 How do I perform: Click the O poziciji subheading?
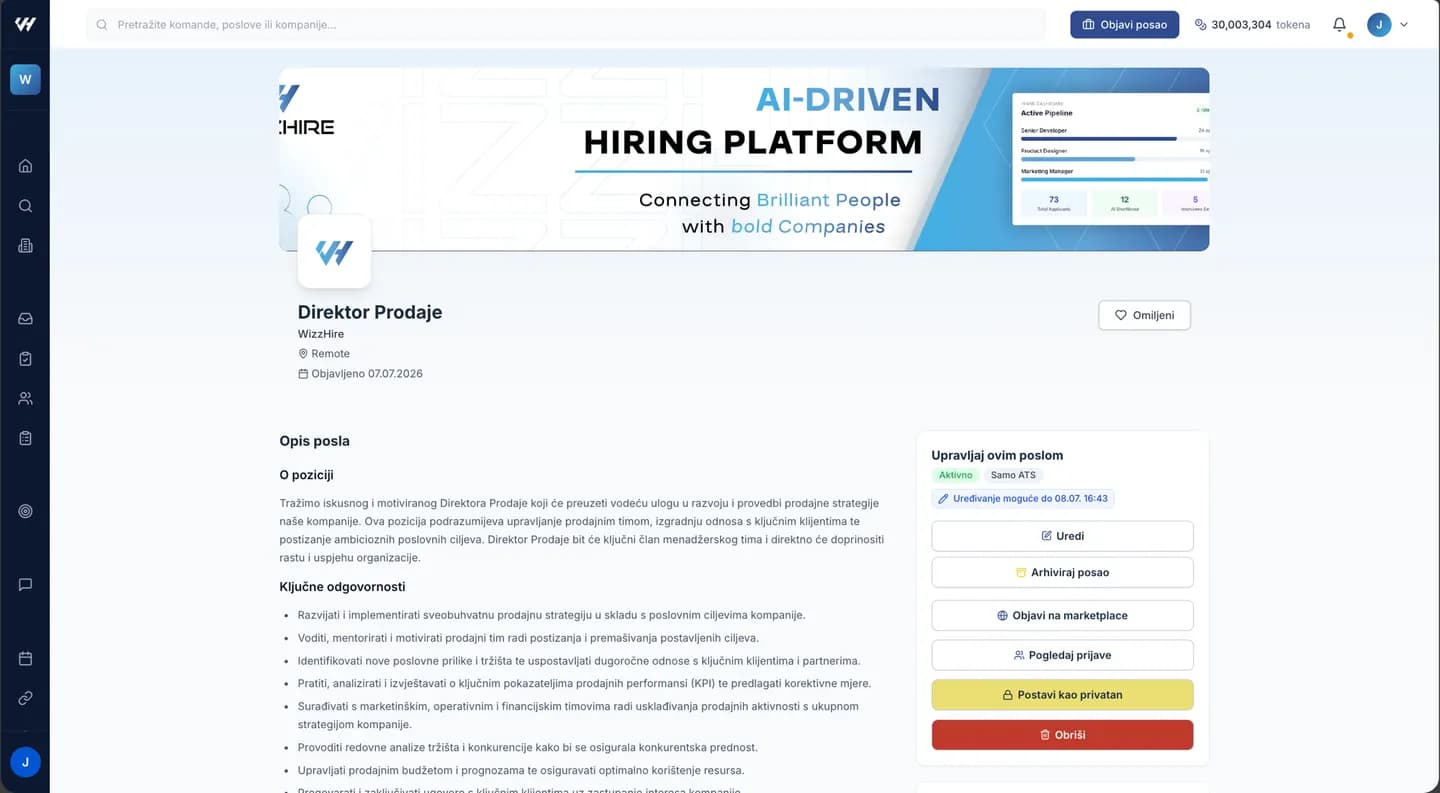[306, 475]
